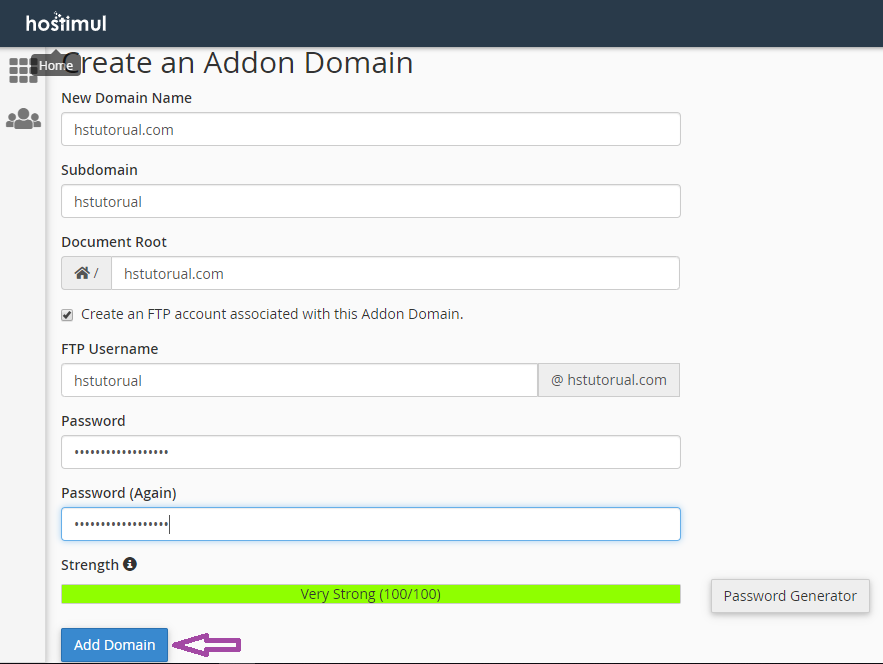Click the info icon next to Strength
The width and height of the screenshot is (883, 664).
130,564
